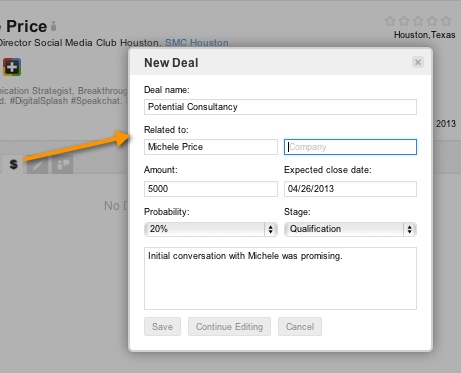The height and width of the screenshot is (373, 461).
Task: Open the pencil notes tab icon
Action: (x=38, y=165)
